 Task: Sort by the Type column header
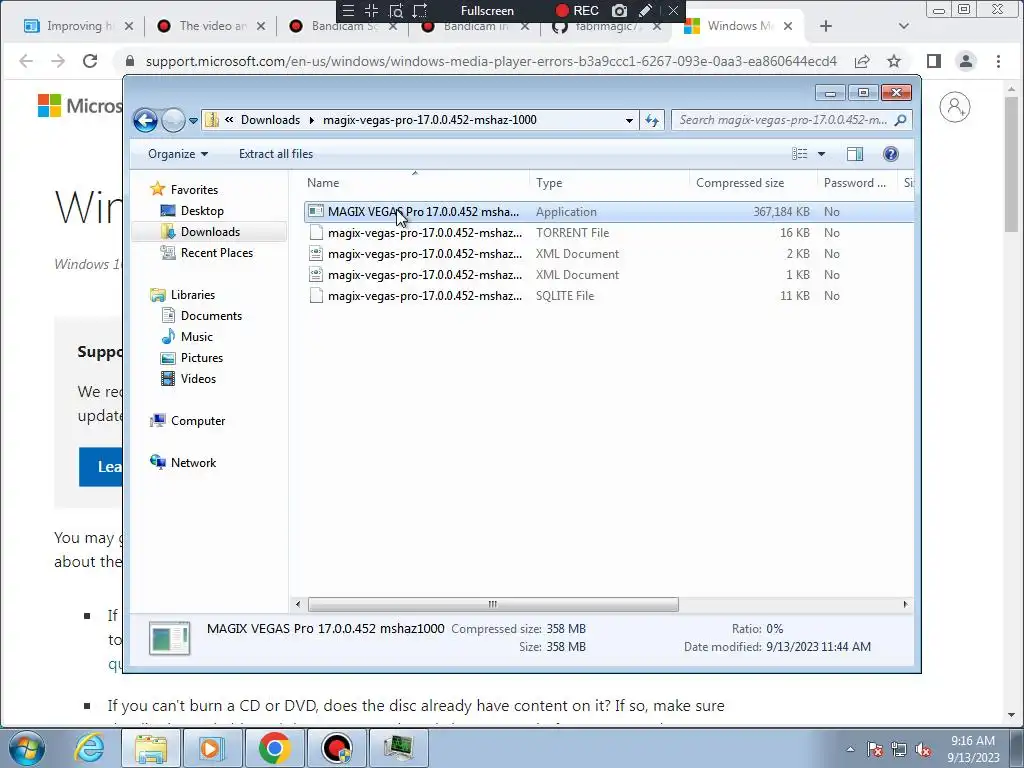(x=609, y=183)
